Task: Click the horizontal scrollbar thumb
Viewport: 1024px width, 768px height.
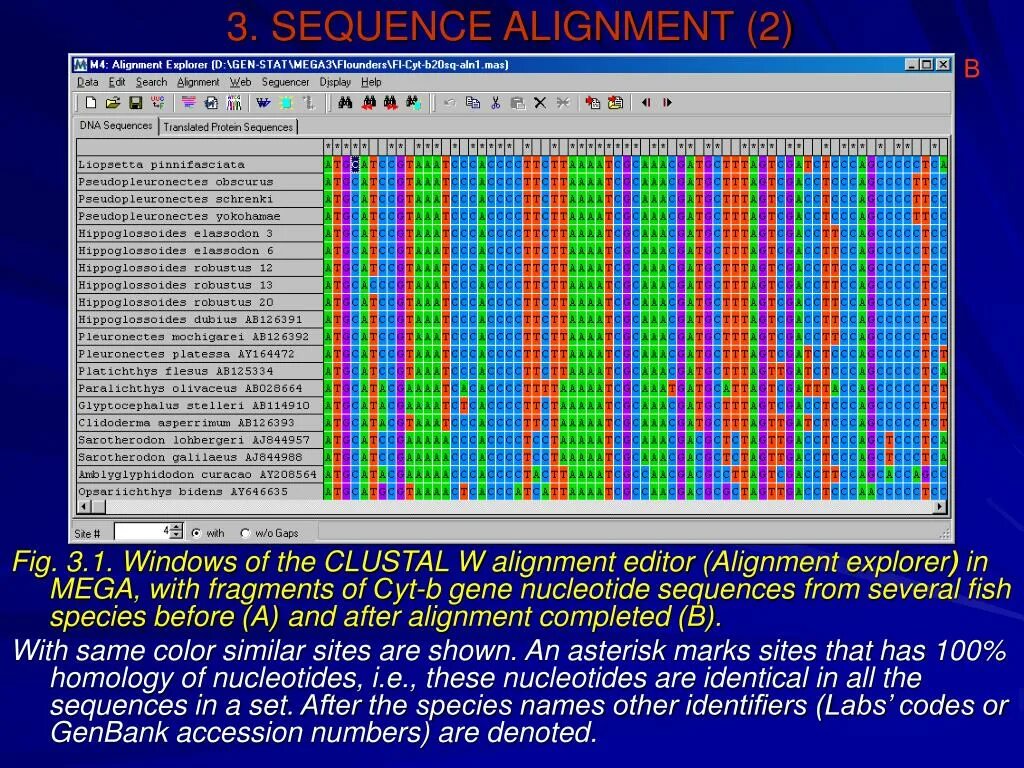Action: (x=98, y=506)
